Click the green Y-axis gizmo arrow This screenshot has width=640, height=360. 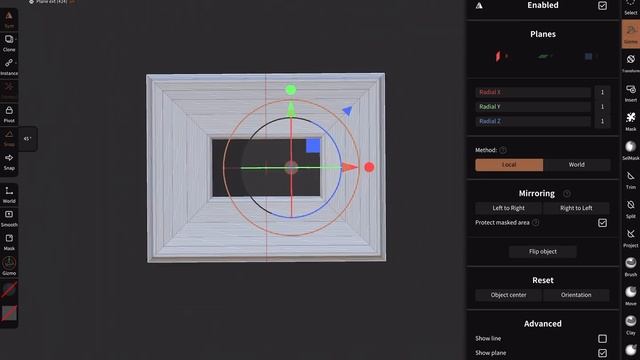click(x=291, y=109)
